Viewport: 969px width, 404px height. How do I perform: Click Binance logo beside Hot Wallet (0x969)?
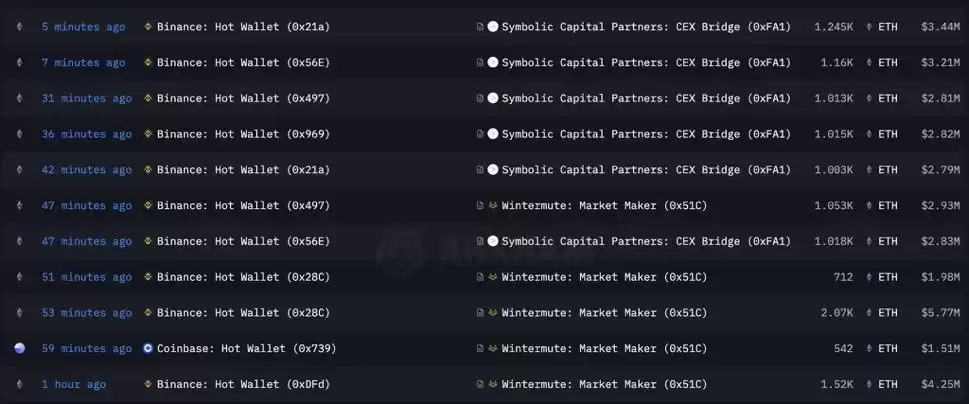(x=148, y=134)
